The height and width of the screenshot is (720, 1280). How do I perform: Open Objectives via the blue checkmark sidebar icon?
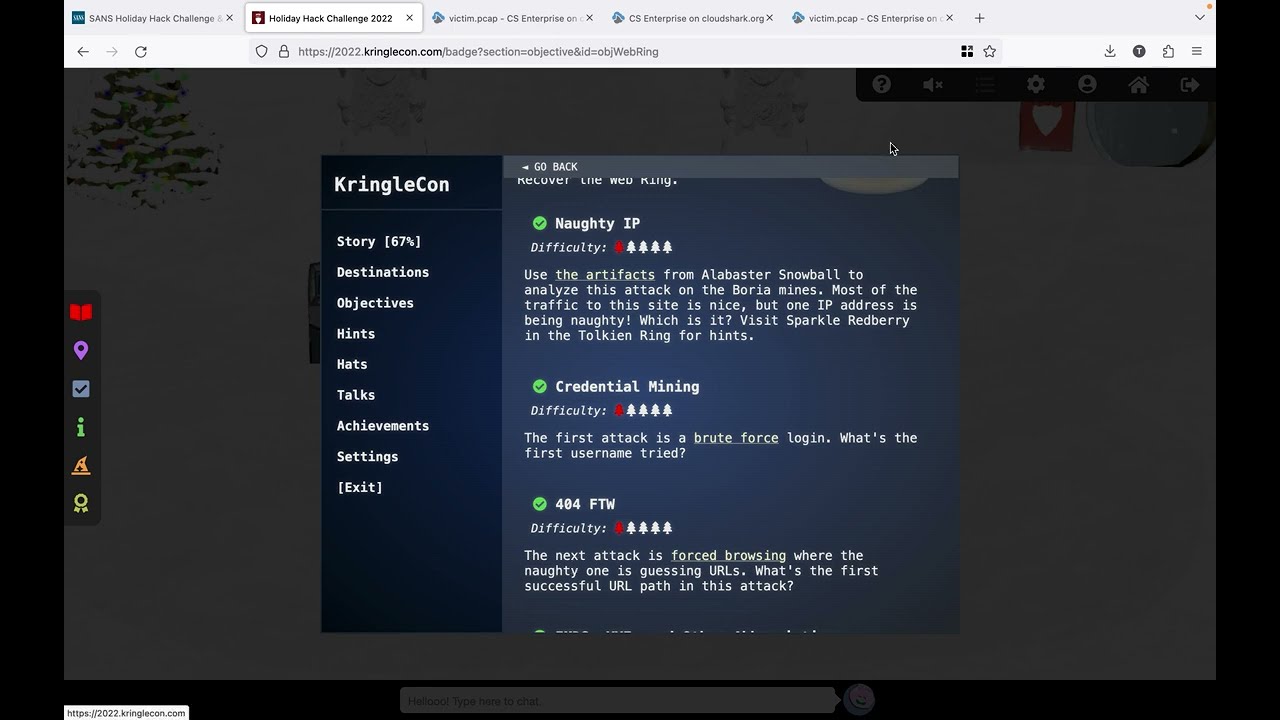point(81,389)
